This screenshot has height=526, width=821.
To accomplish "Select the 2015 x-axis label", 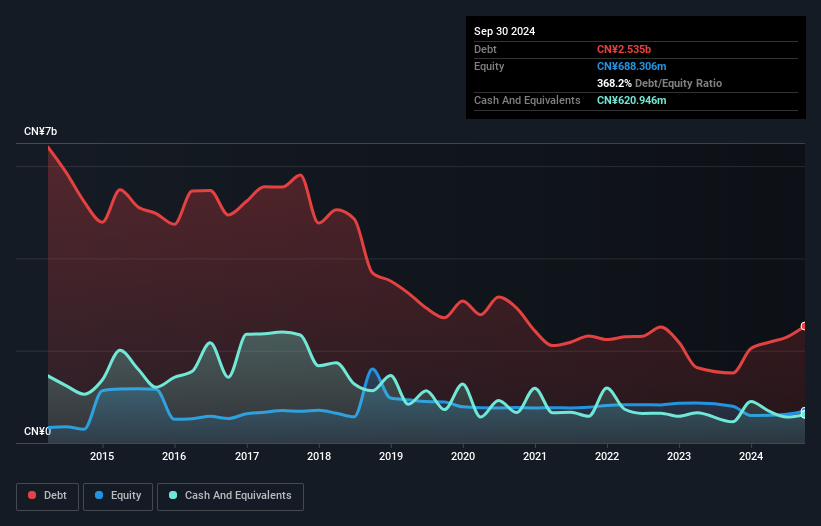I will coord(102,456).
